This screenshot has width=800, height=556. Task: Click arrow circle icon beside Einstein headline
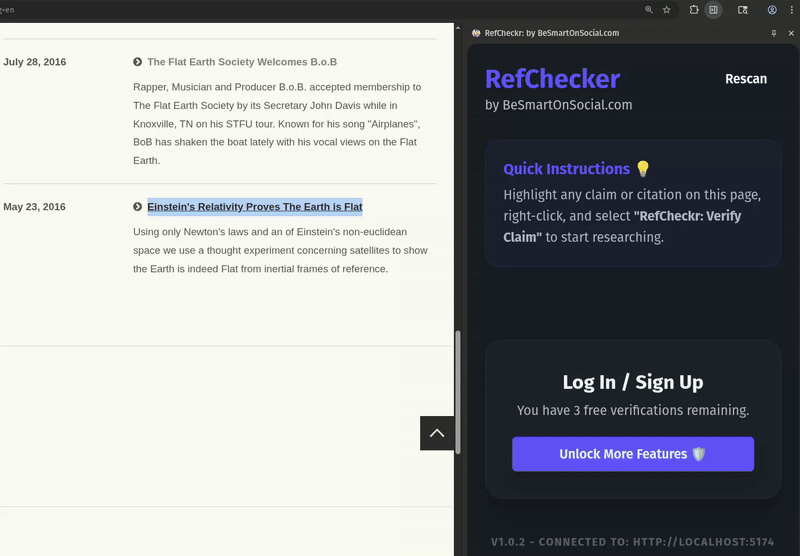(137, 207)
